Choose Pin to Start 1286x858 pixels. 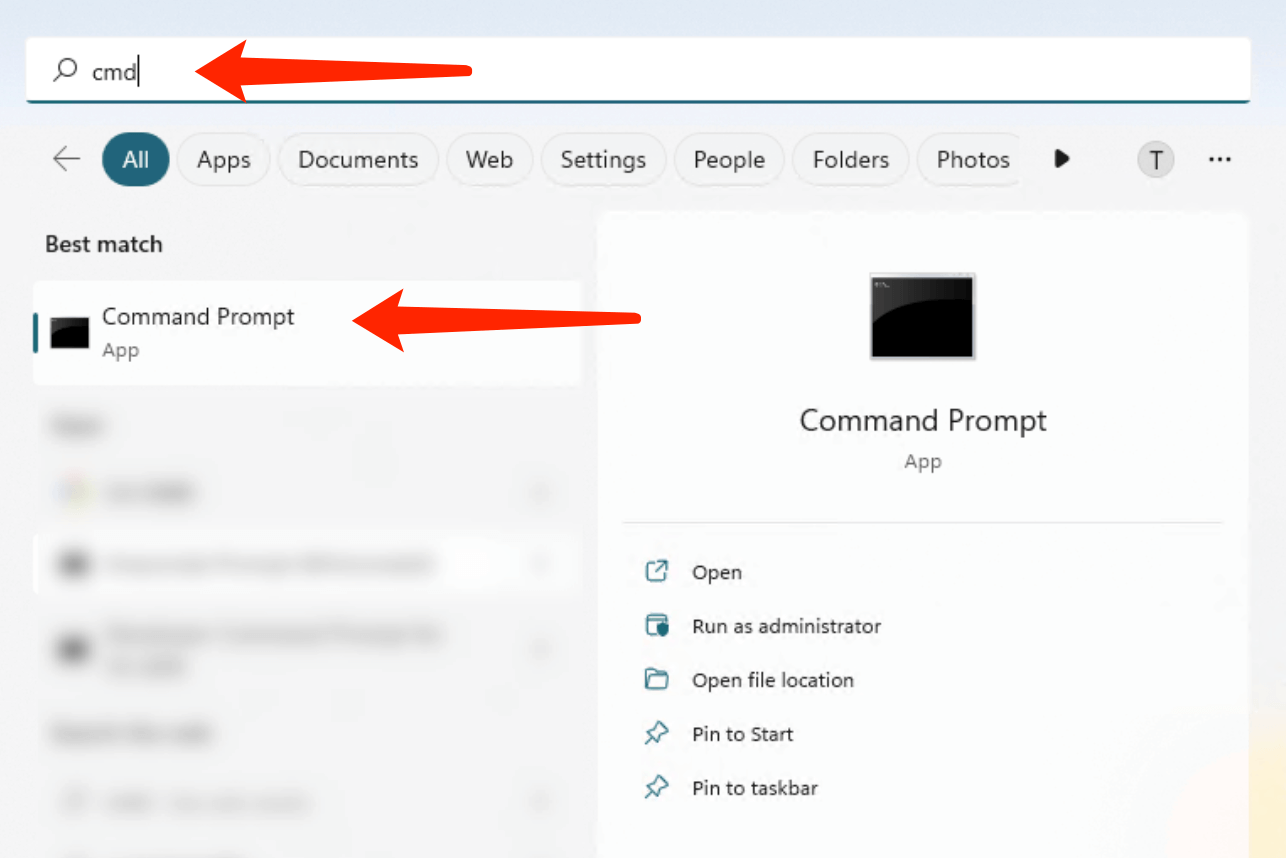coord(743,735)
